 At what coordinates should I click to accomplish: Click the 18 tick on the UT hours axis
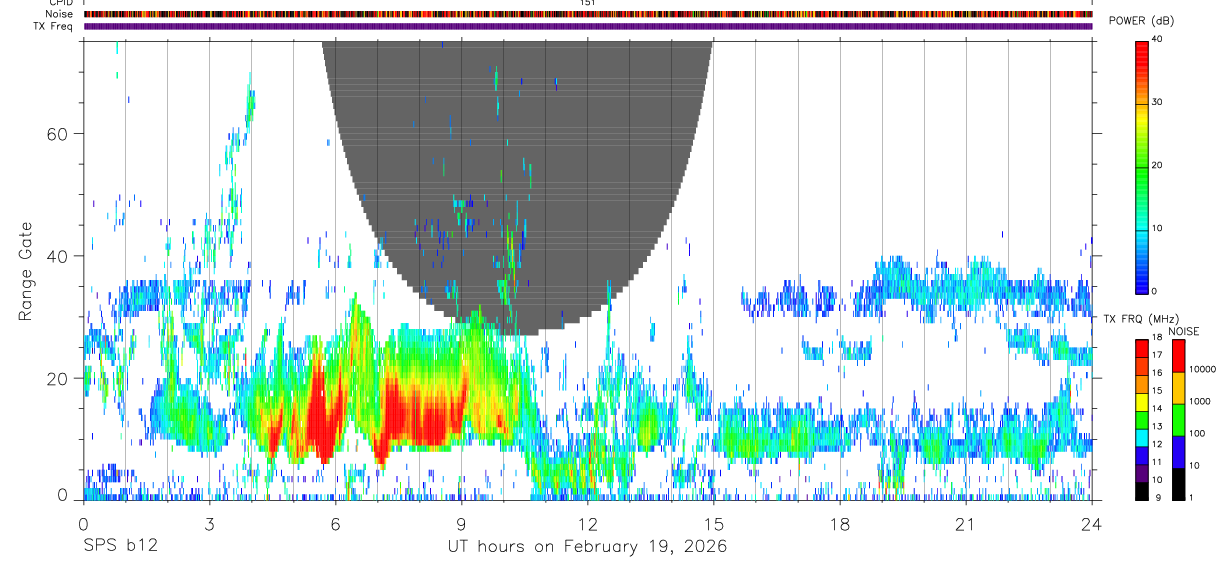(x=840, y=525)
